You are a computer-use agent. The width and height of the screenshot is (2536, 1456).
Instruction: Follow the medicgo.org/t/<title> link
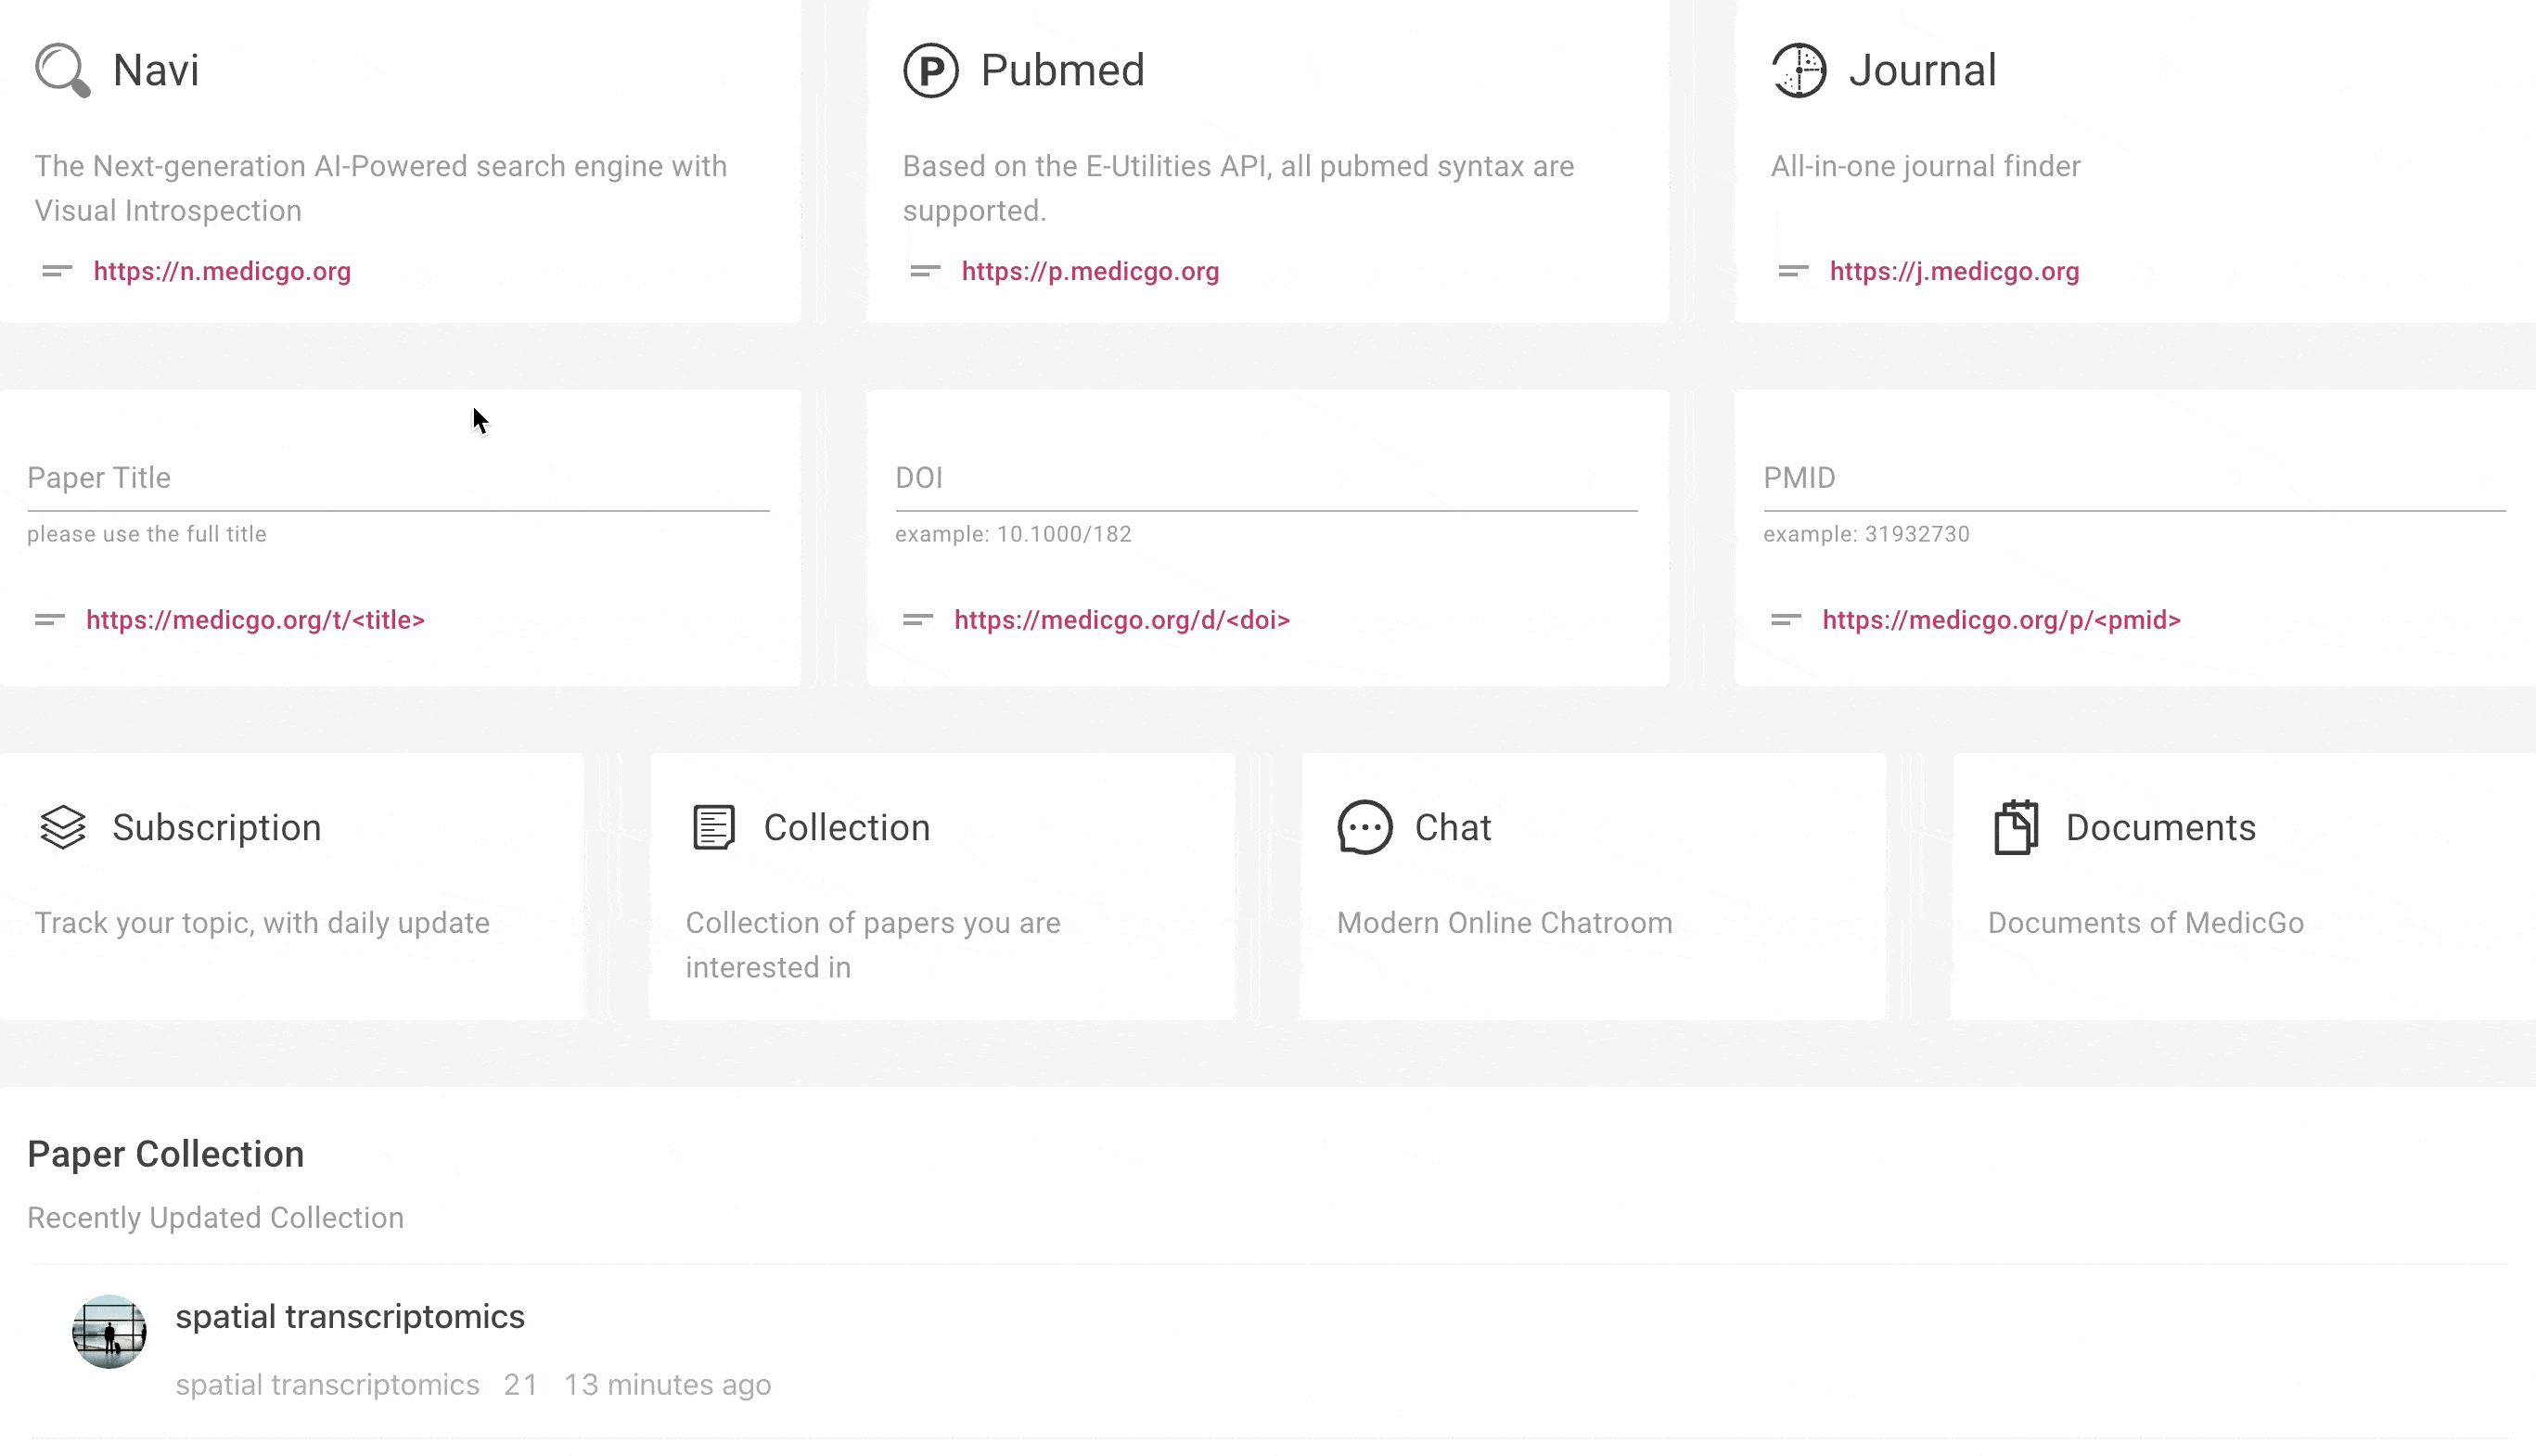coord(255,620)
